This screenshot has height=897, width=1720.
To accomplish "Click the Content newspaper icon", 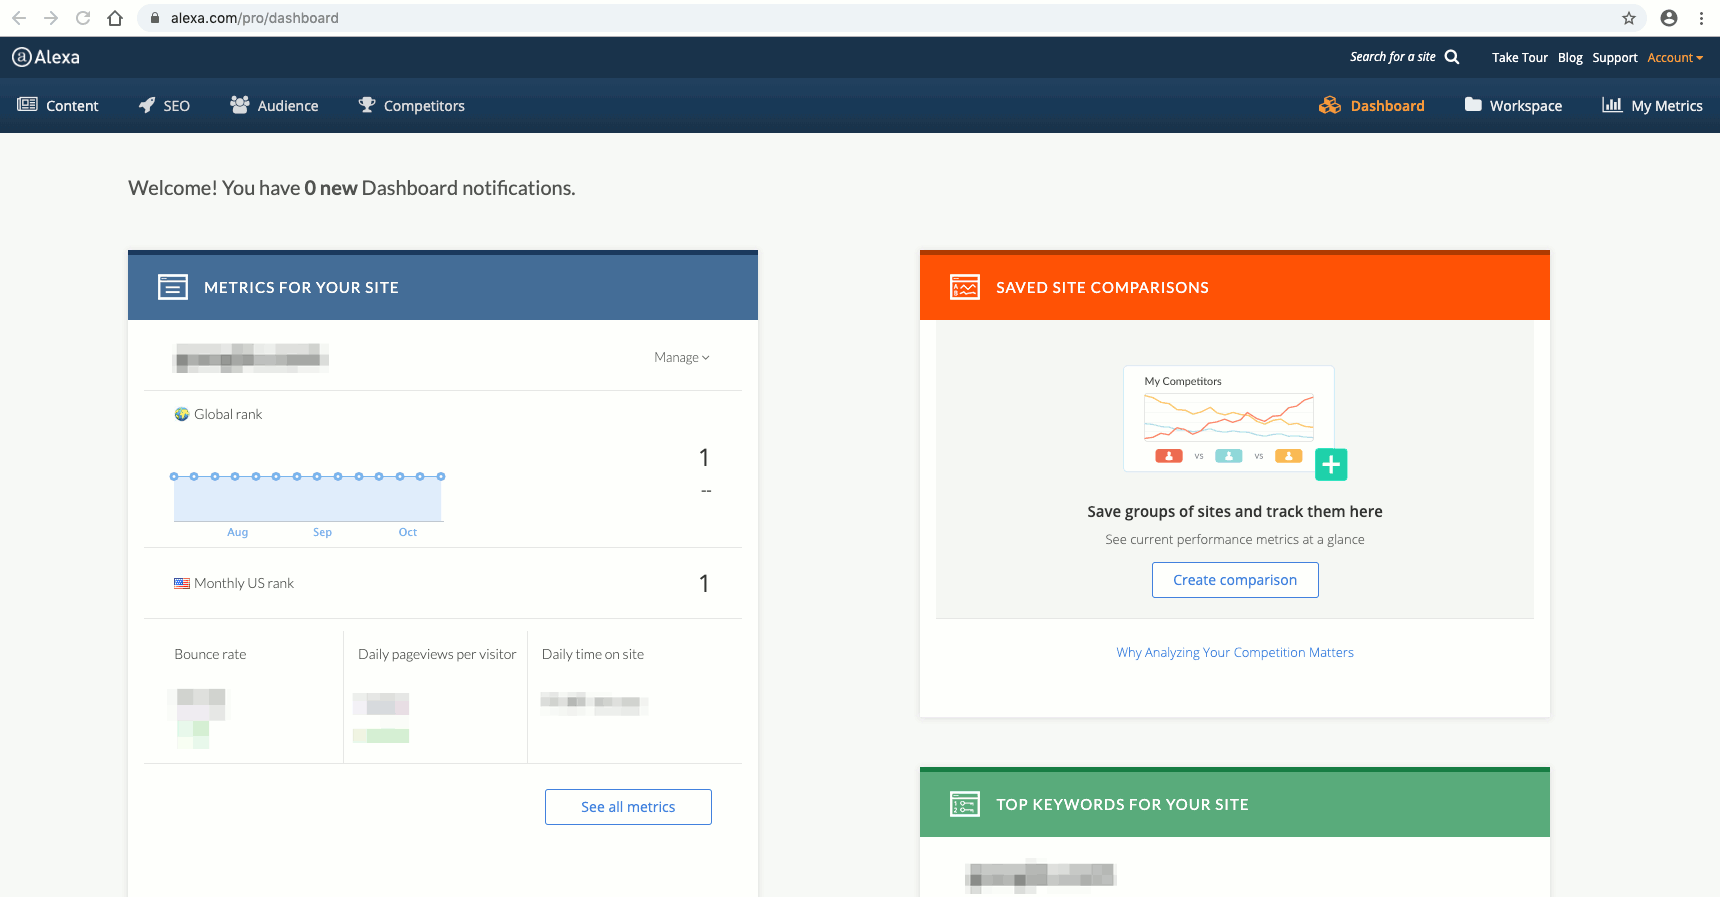I will 27,104.
